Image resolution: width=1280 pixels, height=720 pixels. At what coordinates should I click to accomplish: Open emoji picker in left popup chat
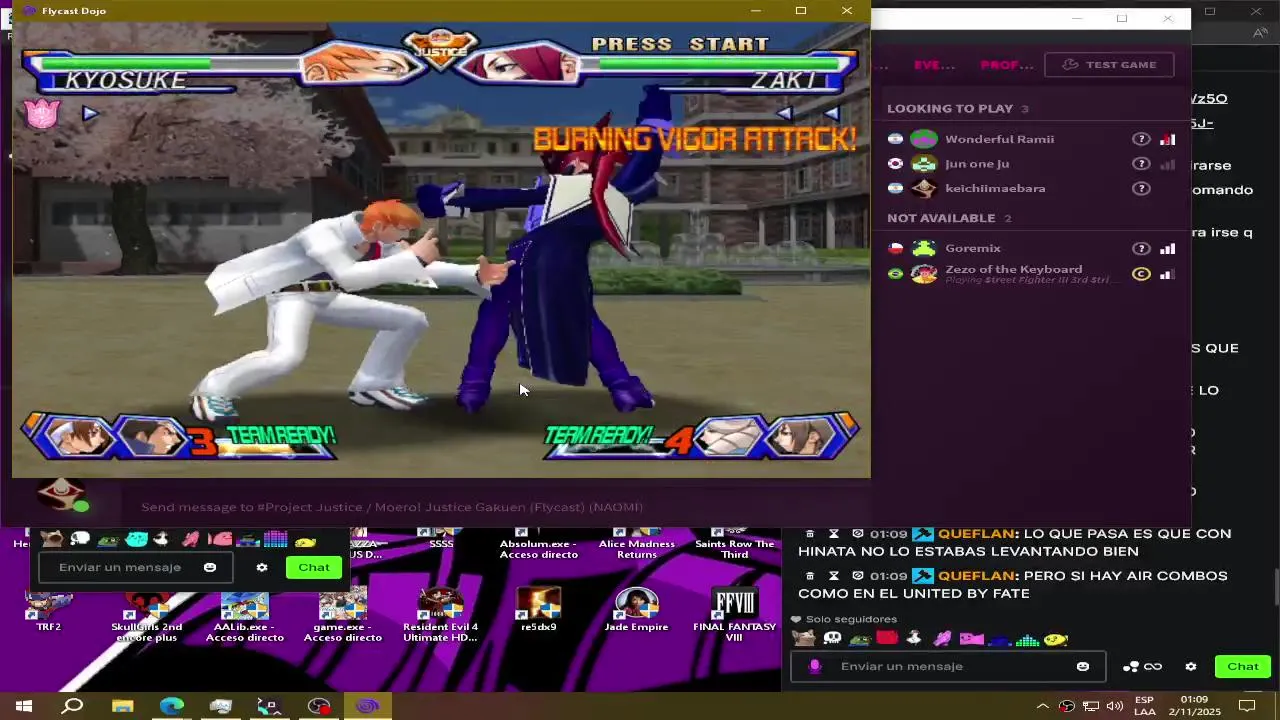(210, 567)
